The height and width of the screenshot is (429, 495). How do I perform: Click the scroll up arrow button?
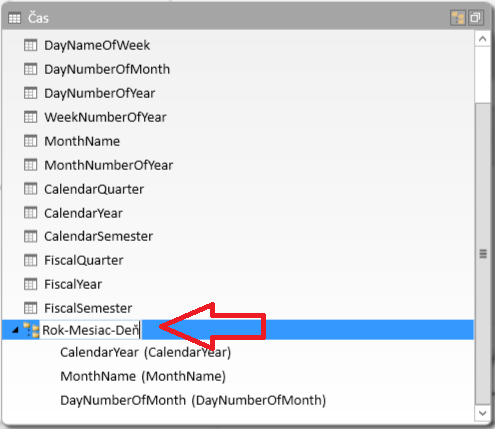[482, 39]
